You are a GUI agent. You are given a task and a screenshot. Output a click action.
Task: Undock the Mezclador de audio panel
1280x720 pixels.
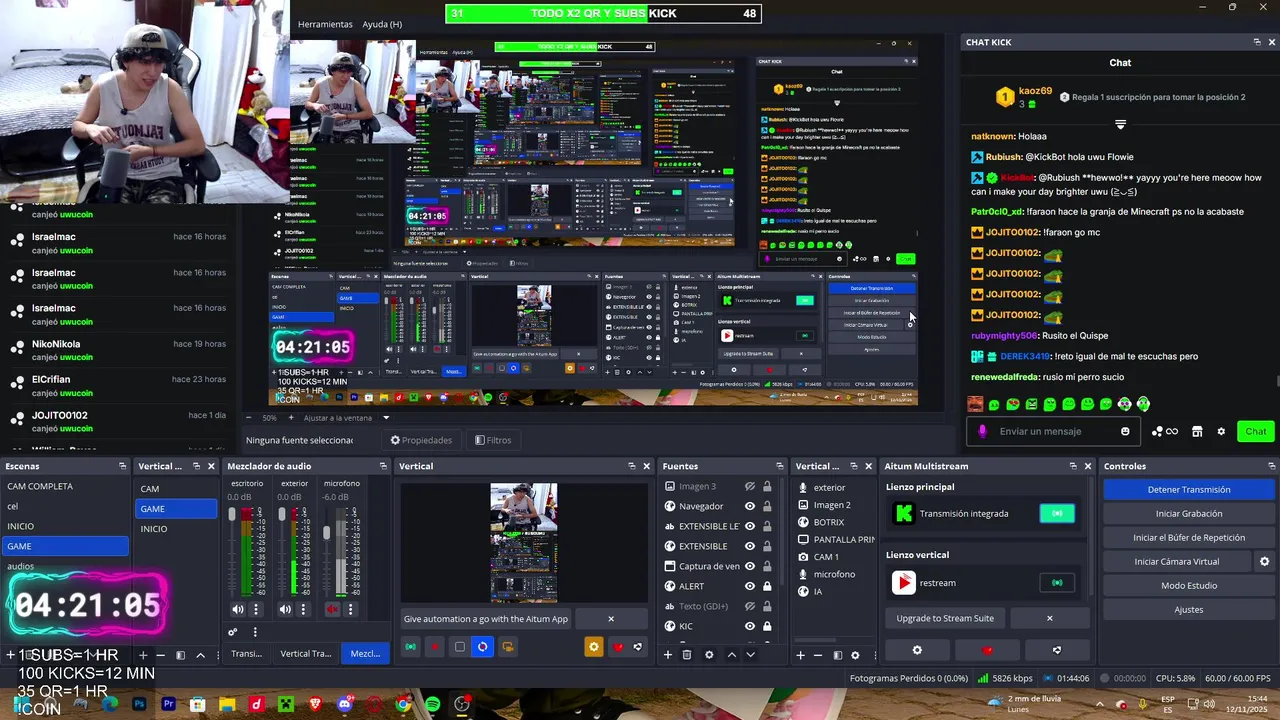[382, 466]
